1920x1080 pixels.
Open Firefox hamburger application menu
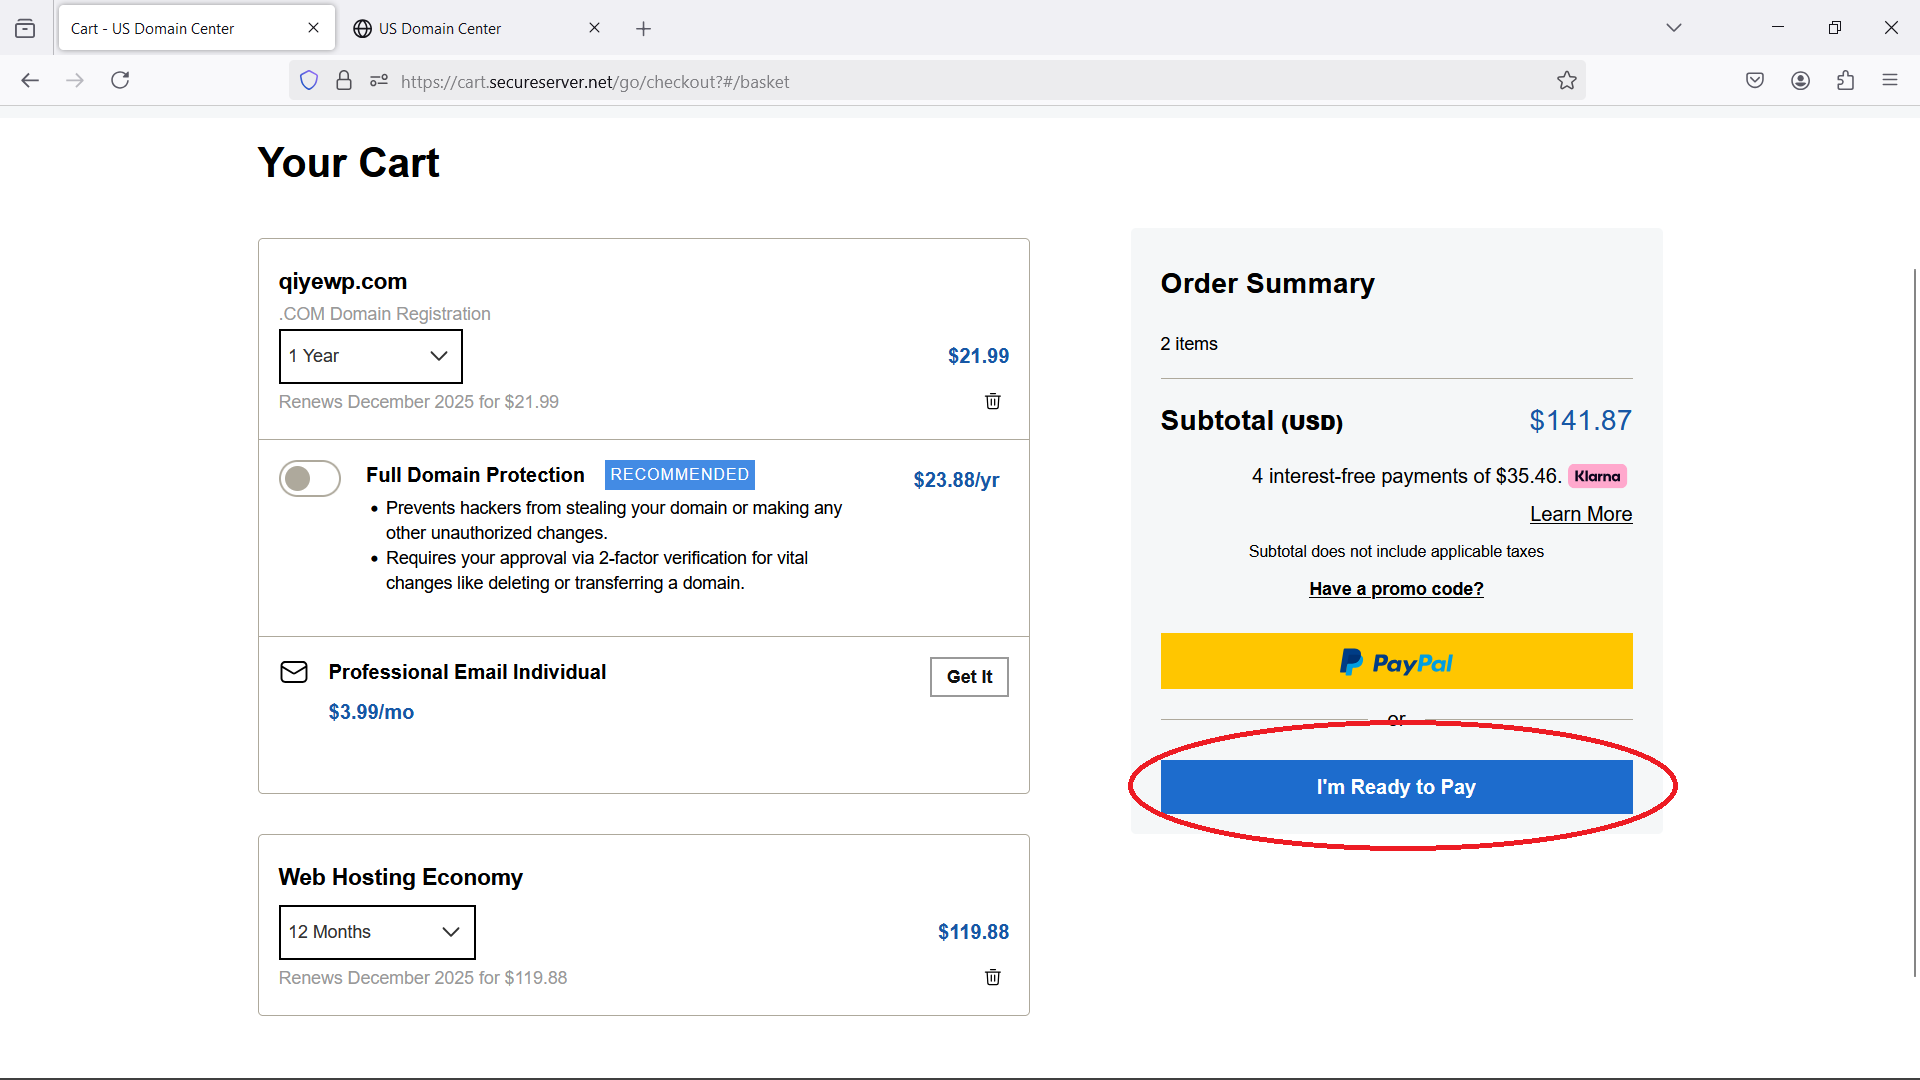(1889, 81)
